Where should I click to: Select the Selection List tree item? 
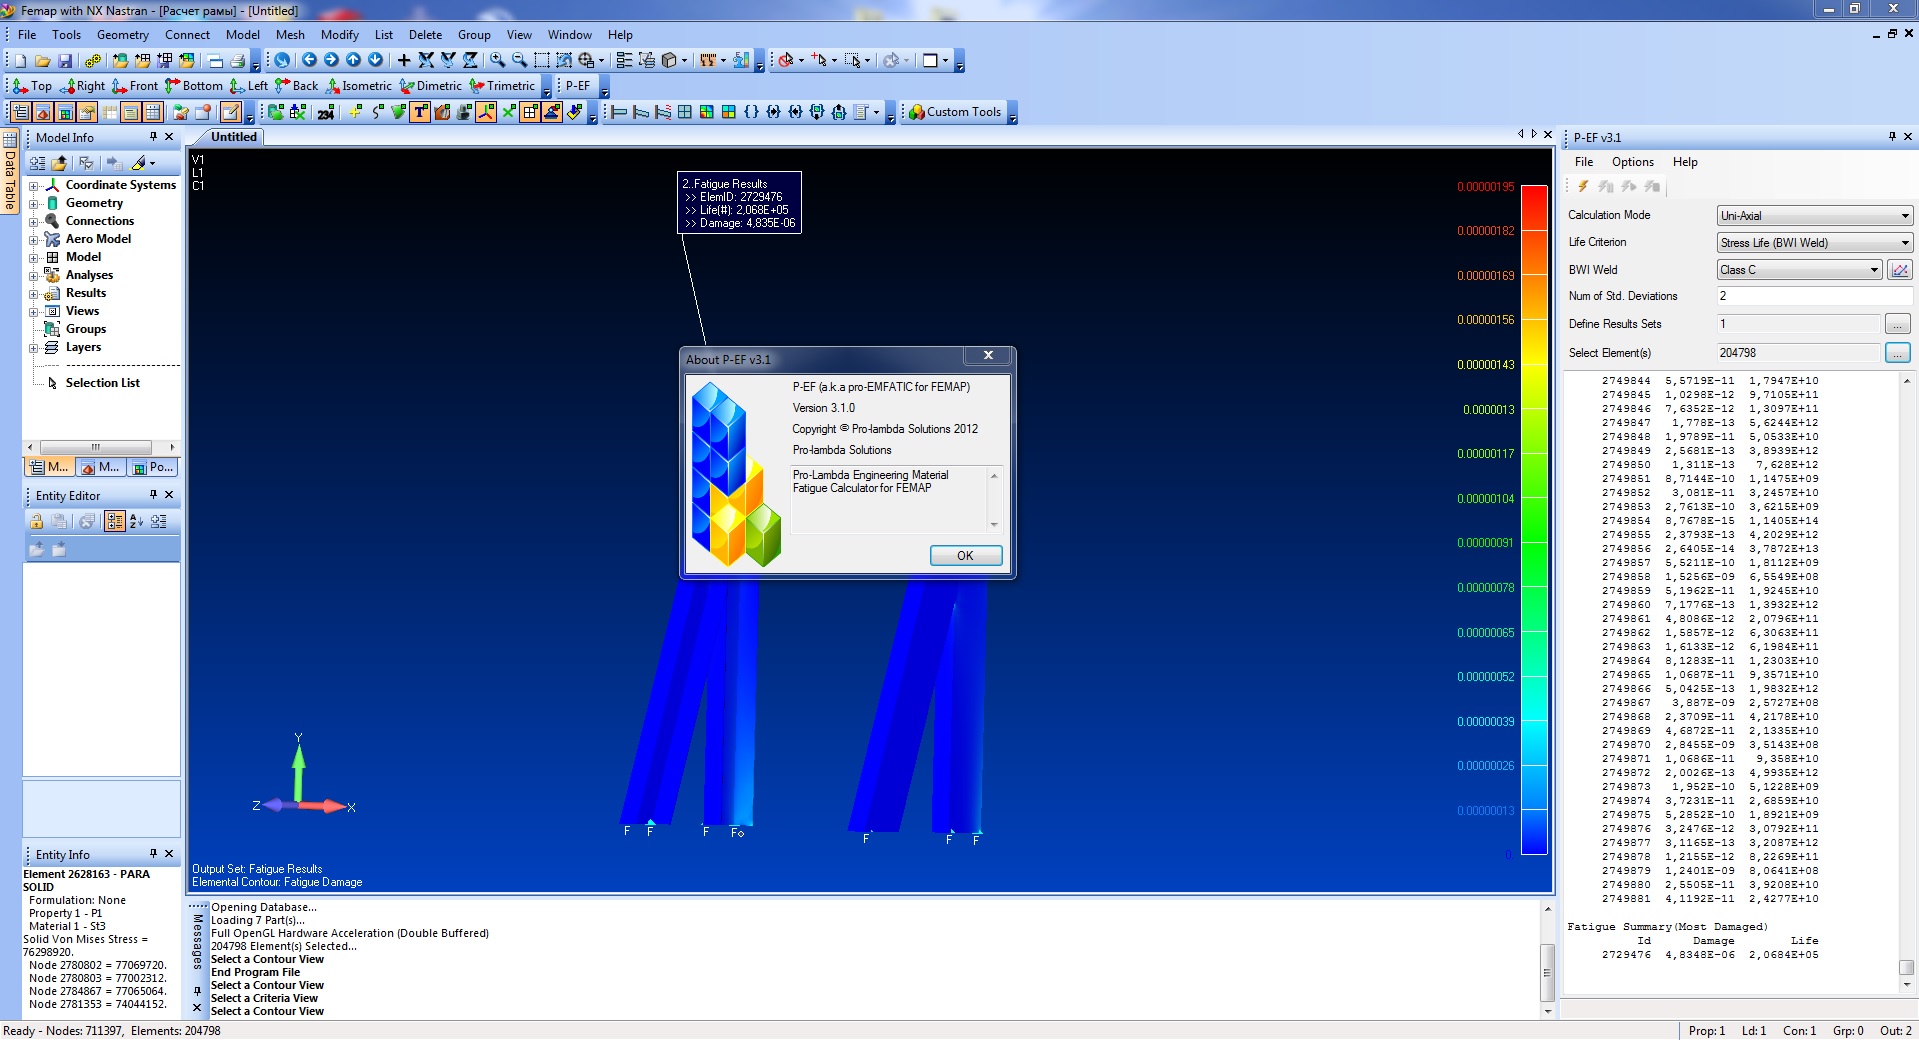[103, 383]
